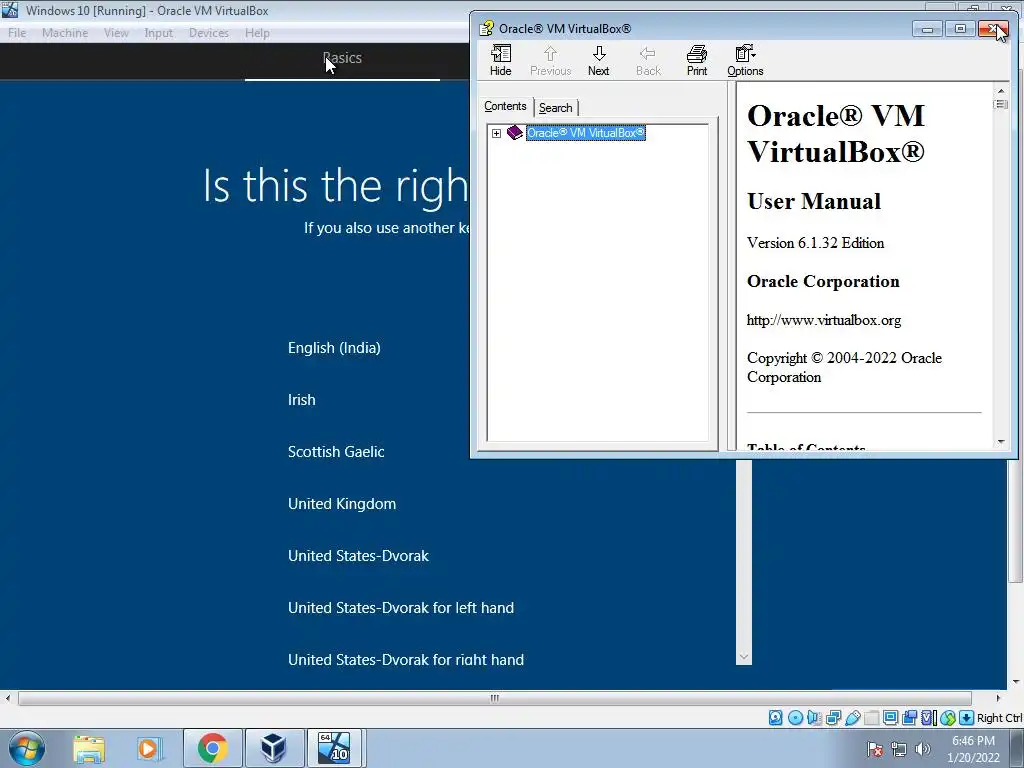The width and height of the screenshot is (1024, 768).
Task: Switch to VirtualBox Manager taskbar icon
Action: [x=274, y=748]
